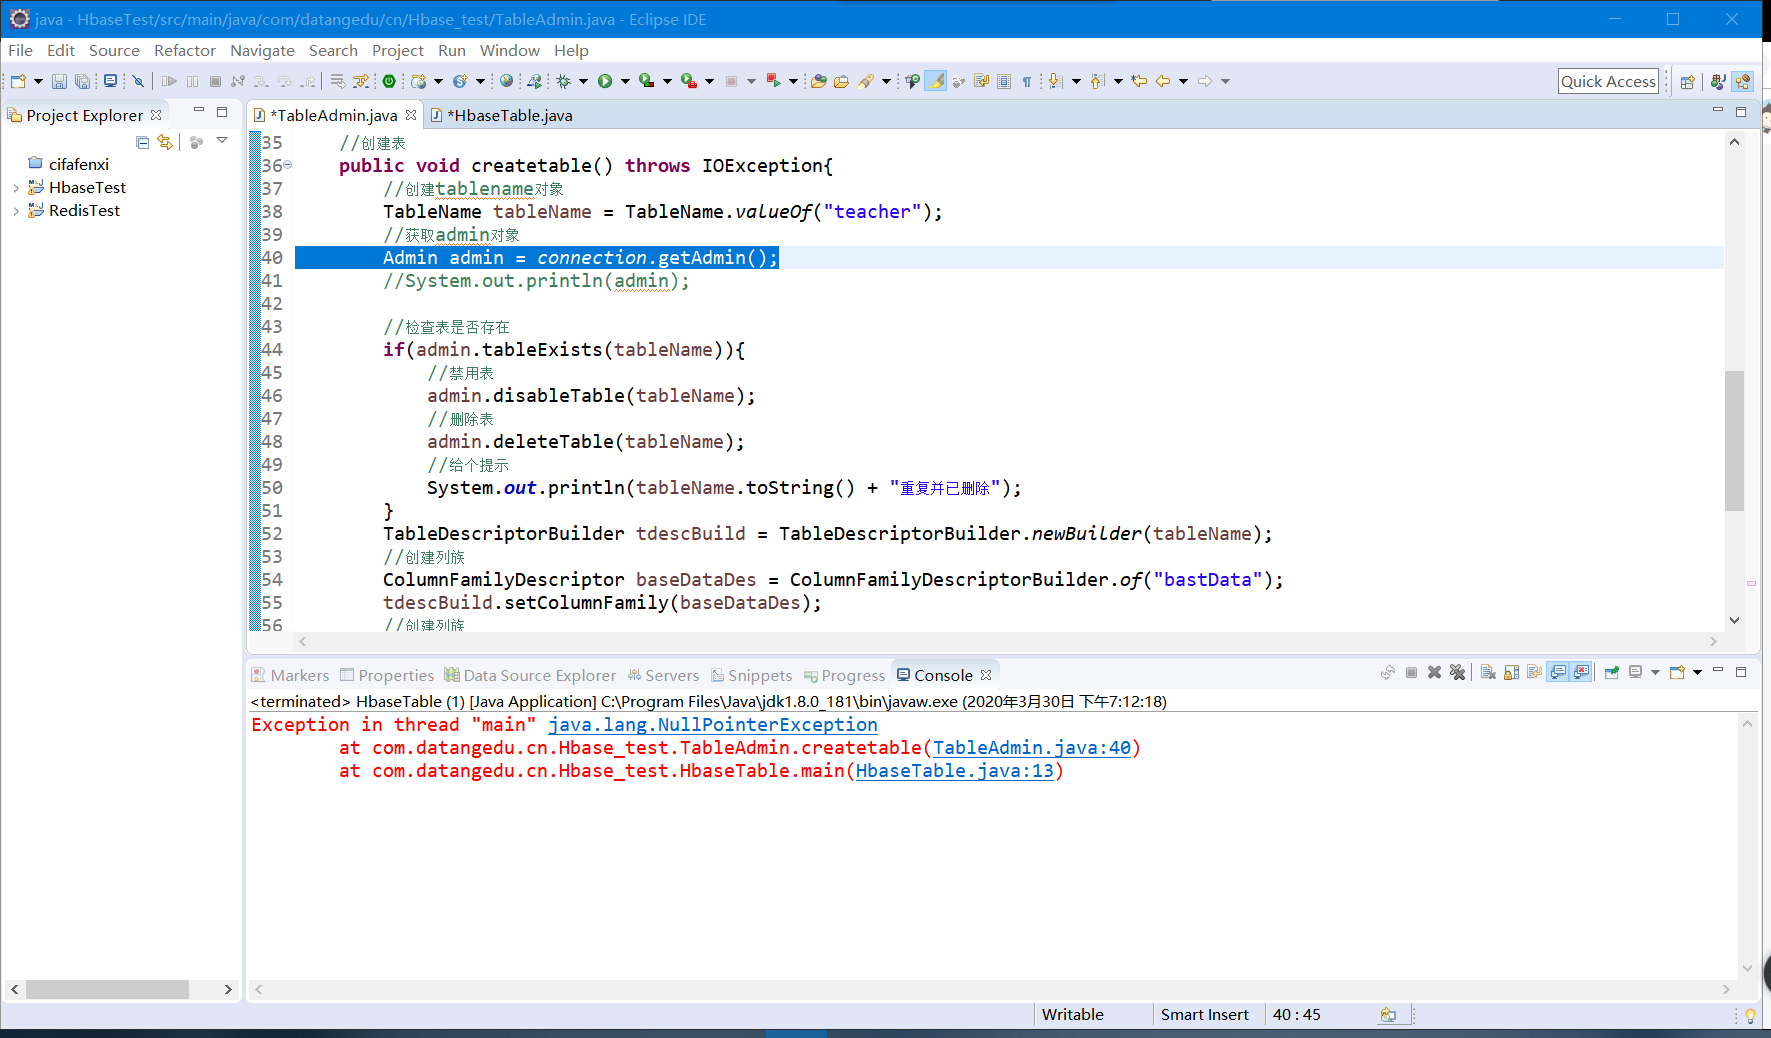Viewport: 1771px width, 1038px height.
Task: Click the Back navigation arrow
Action: coord(1163,81)
